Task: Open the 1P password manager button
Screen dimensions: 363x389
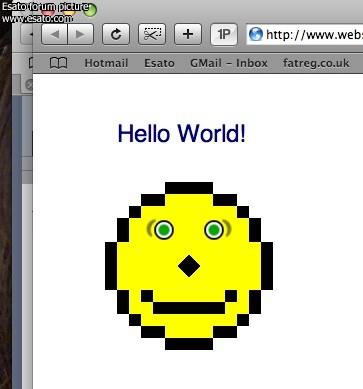Action: click(x=224, y=34)
